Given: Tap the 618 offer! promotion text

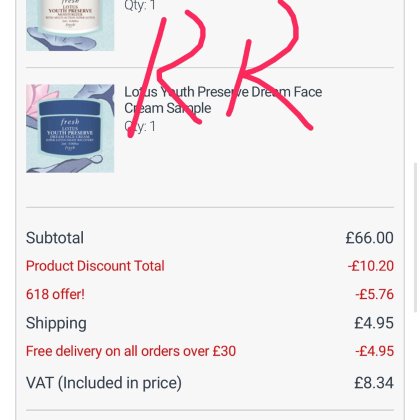Looking at the screenshot, I should point(55,294).
